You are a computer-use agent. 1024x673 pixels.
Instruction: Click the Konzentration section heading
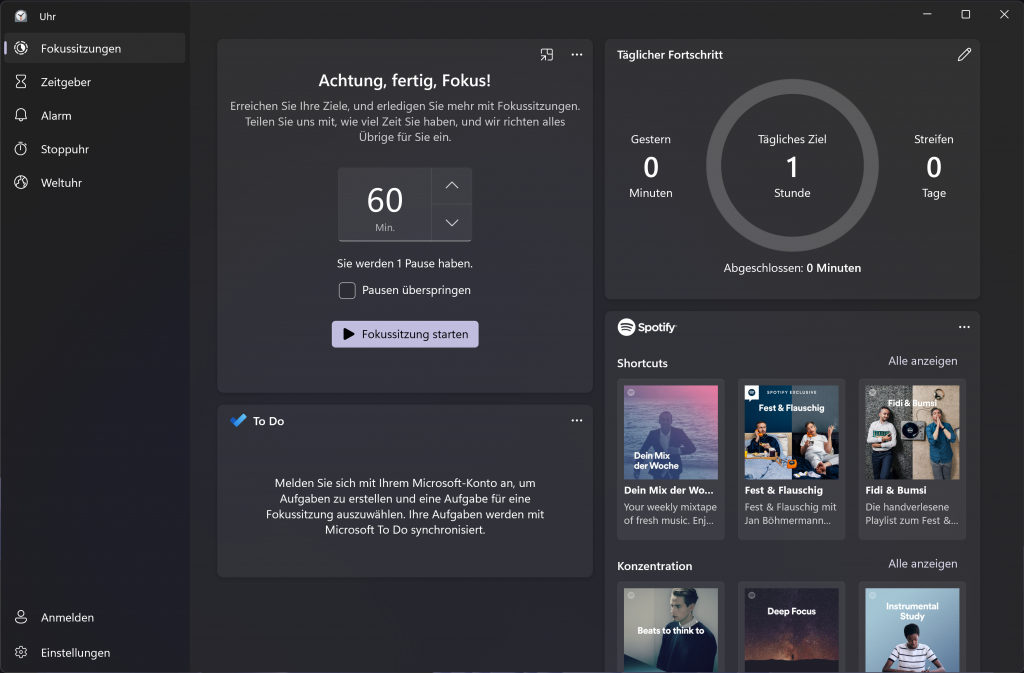pyautogui.click(x=654, y=566)
